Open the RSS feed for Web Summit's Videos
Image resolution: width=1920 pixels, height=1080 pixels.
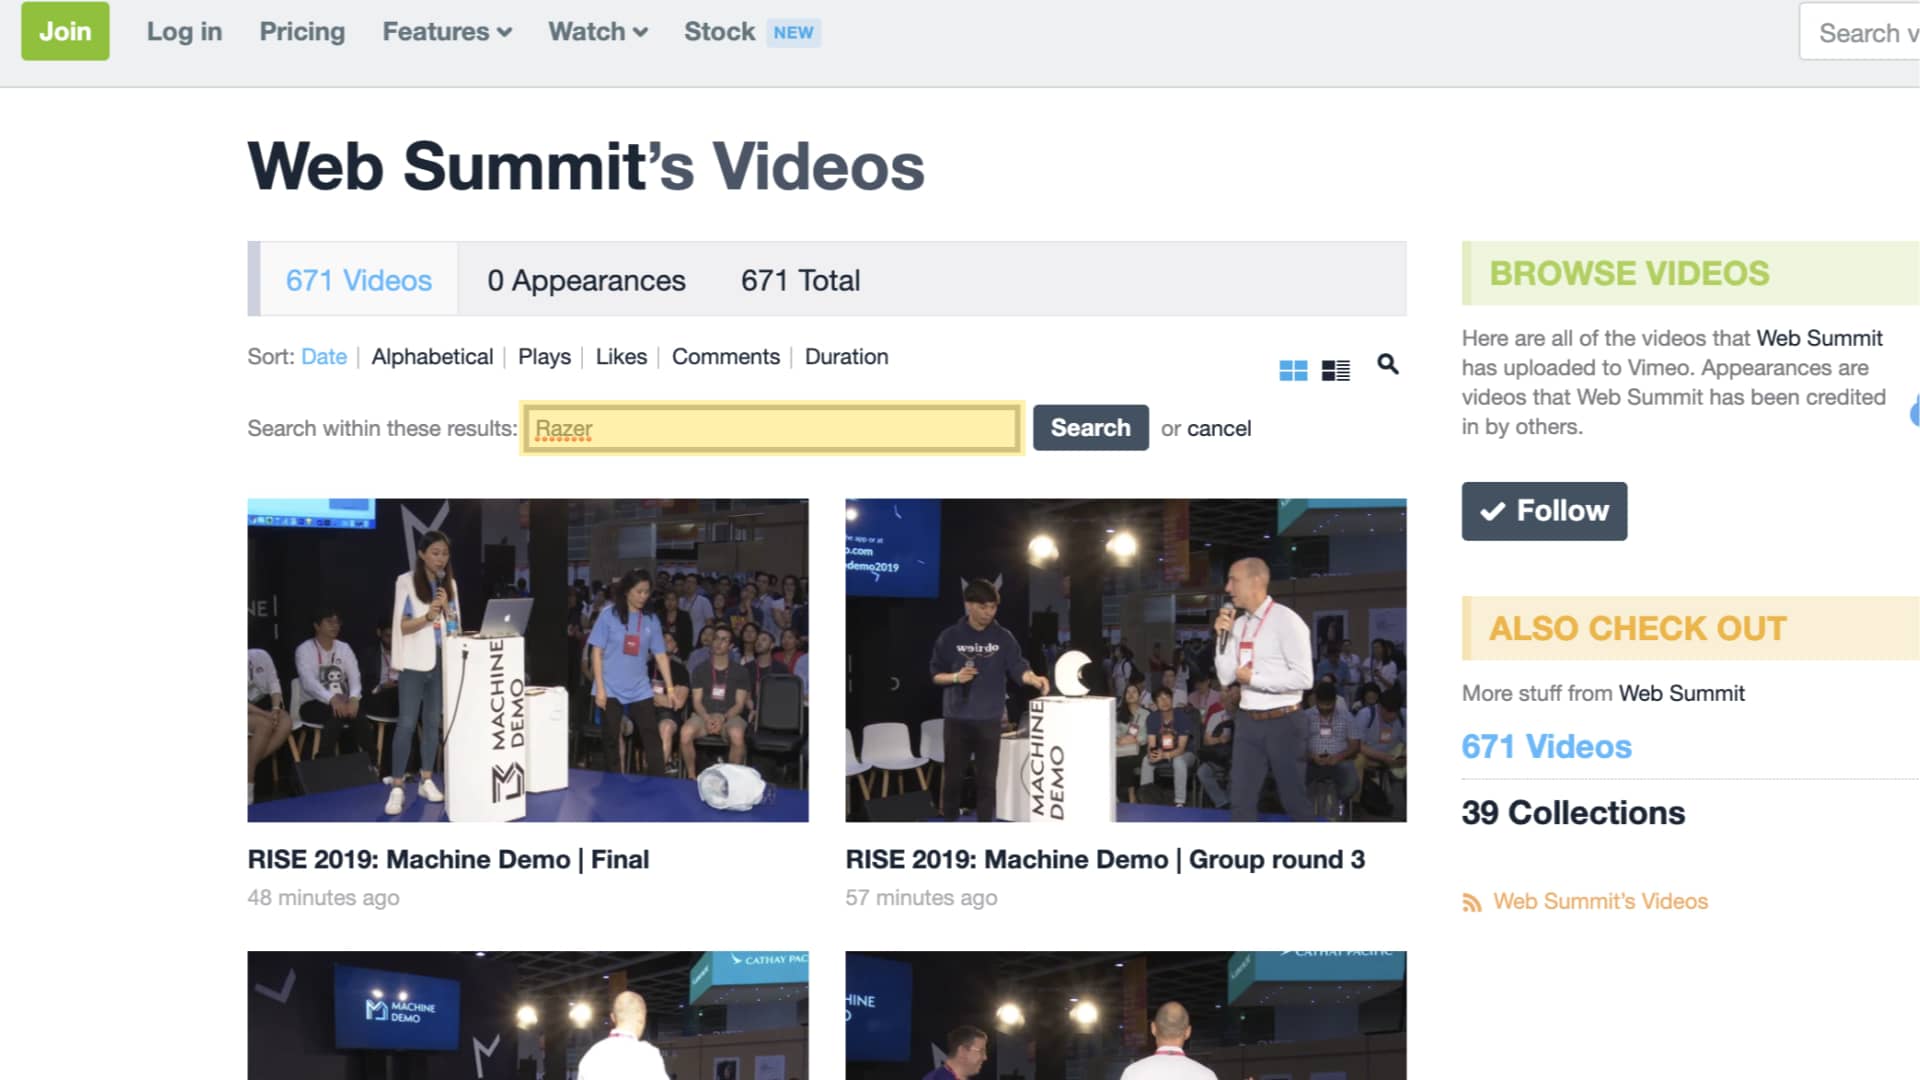coord(1599,901)
